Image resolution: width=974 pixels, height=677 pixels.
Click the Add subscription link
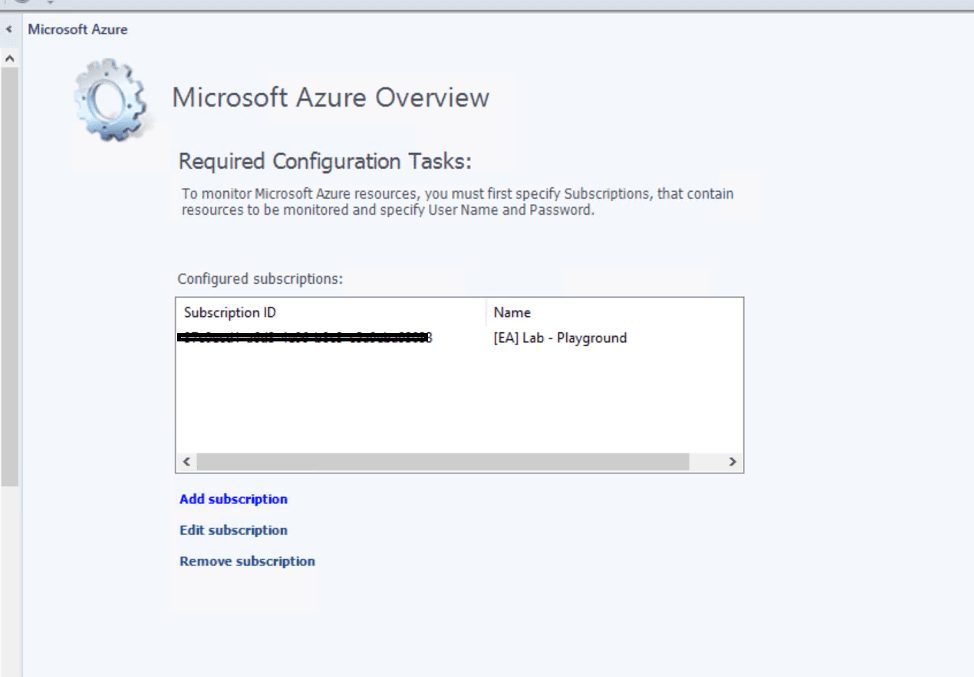tap(233, 499)
